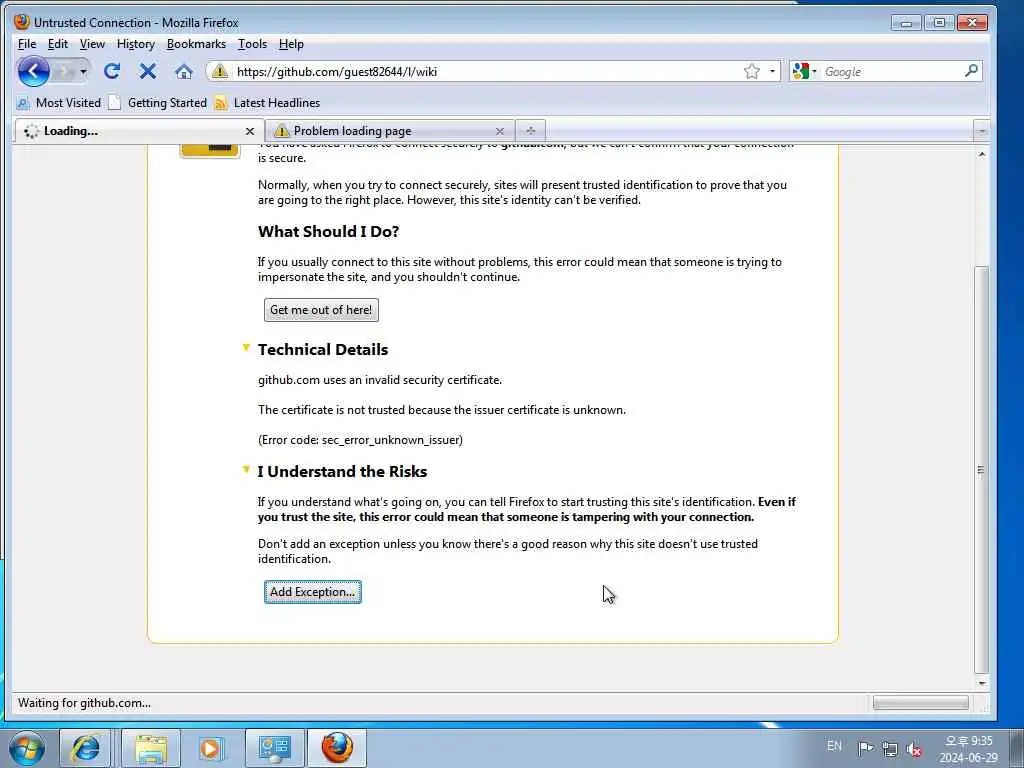Click the Add Exception... button

point(312,592)
